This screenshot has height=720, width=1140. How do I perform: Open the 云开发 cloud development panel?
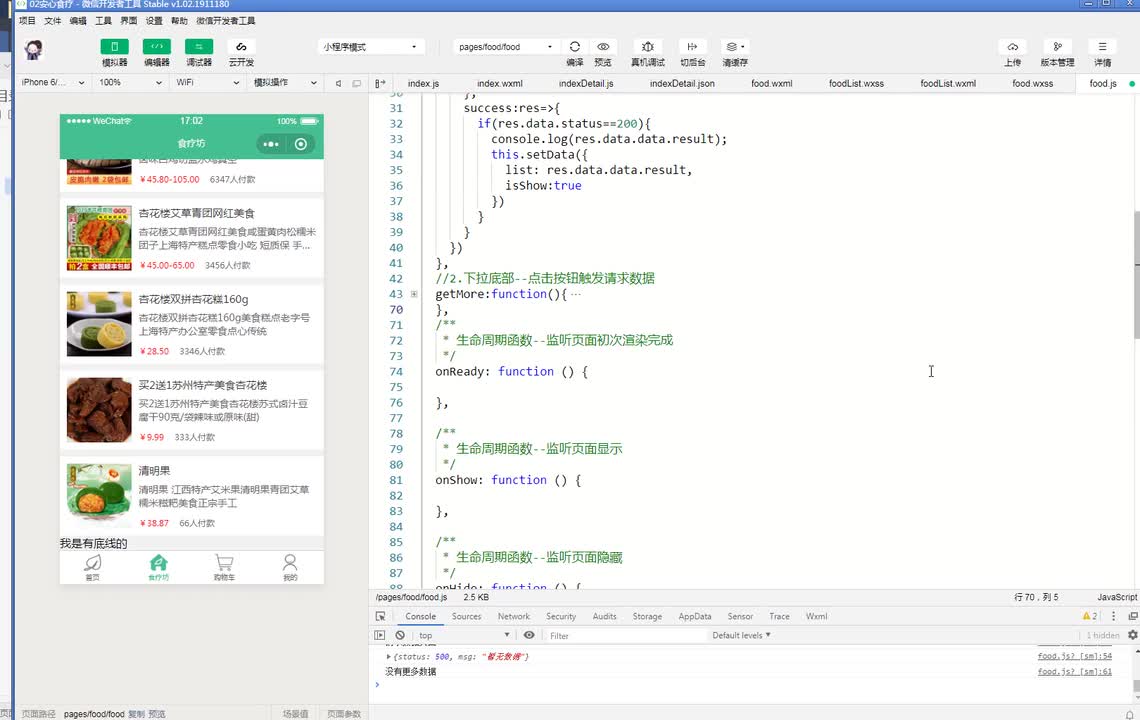point(241,47)
